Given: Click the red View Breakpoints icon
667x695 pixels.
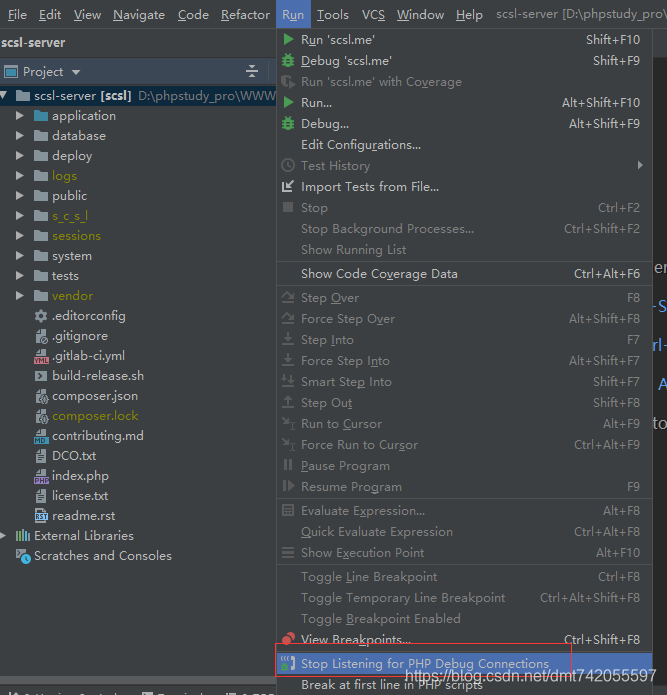Looking at the screenshot, I should pyautogui.click(x=288, y=638).
